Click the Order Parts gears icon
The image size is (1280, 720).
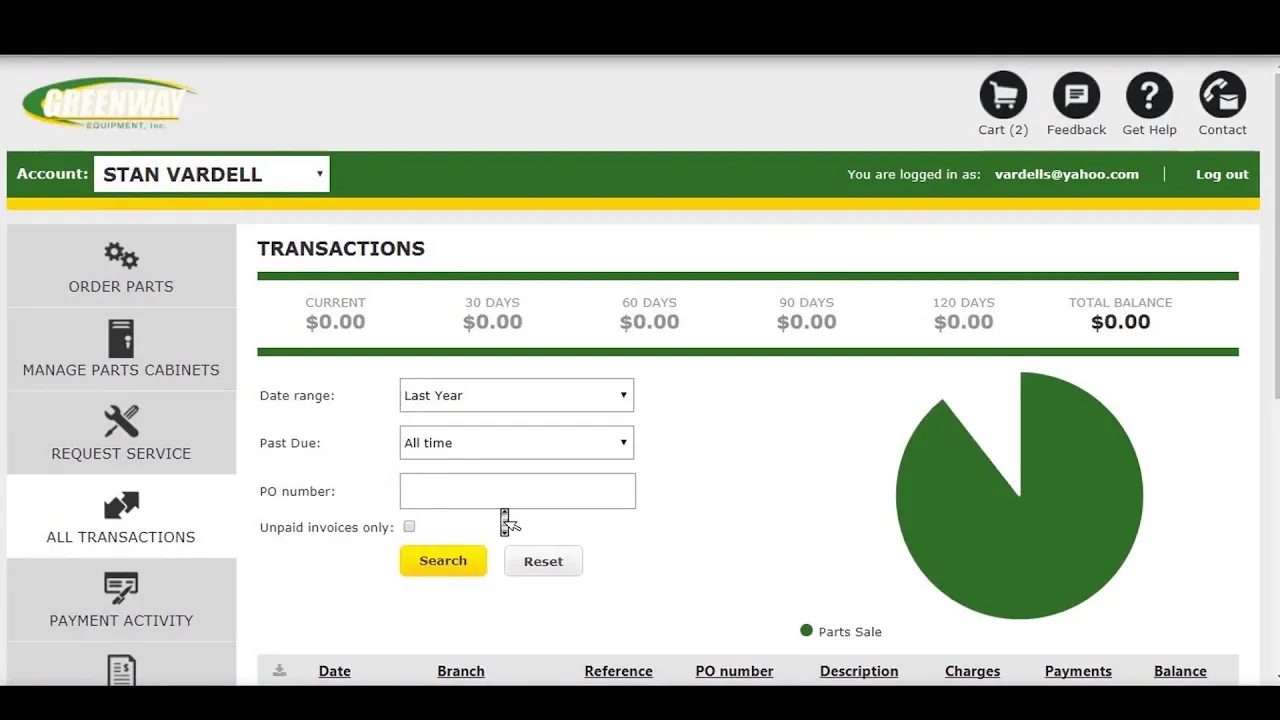pyautogui.click(x=121, y=256)
